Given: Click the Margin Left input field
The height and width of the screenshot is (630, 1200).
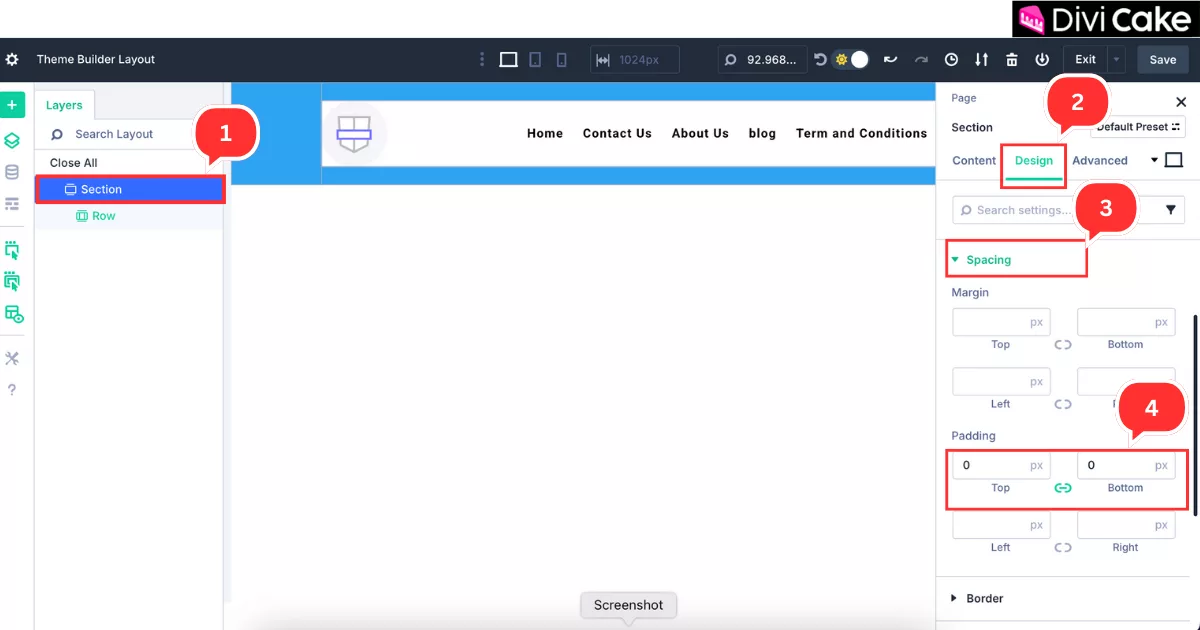Looking at the screenshot, I should (x=1001, y=382).
